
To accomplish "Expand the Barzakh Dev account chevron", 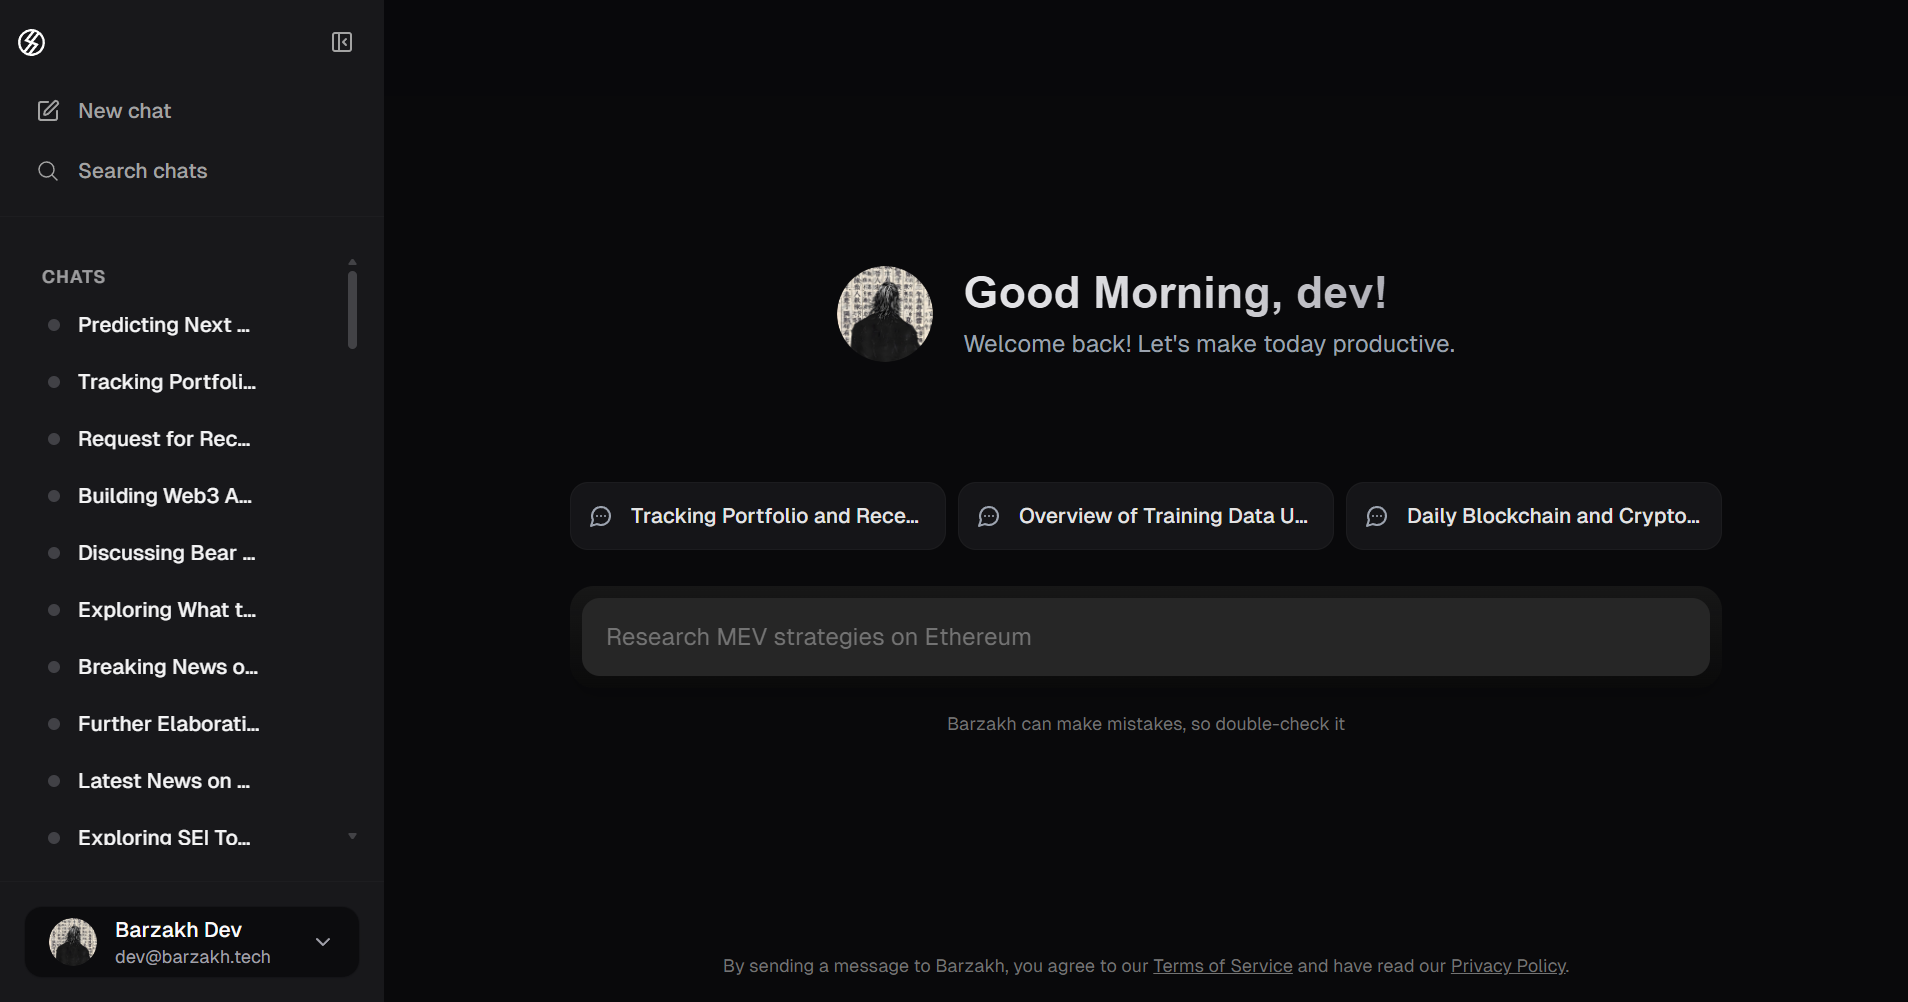I will coord(323,942).
